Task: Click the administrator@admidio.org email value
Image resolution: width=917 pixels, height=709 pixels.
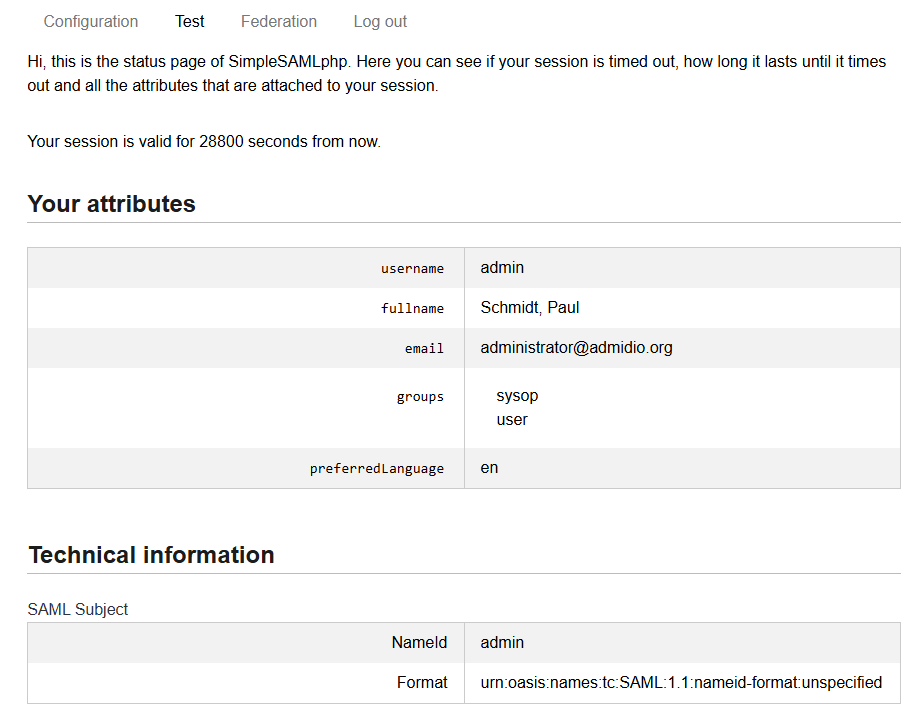Action: [x=576, y=348]
